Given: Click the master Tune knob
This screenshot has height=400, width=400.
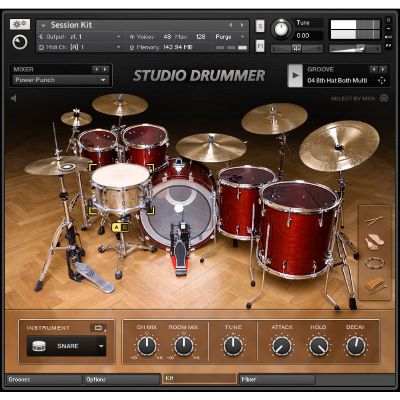Looking at the screenshot, I should [281, 29].
